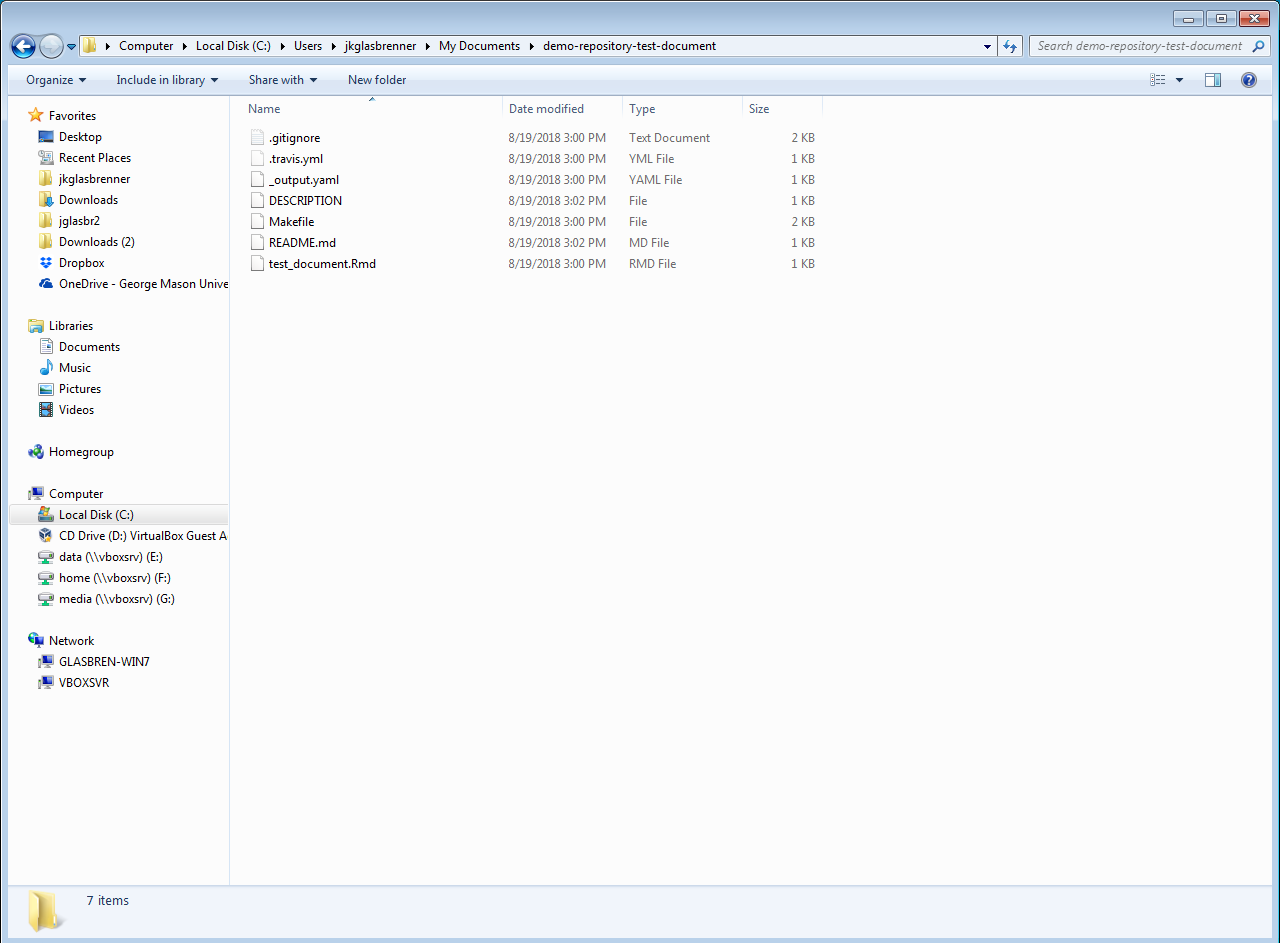Click the Homegroup icon in navigation pane
The height and width of the screenshot is (943, 1280).
coord(36,452)
